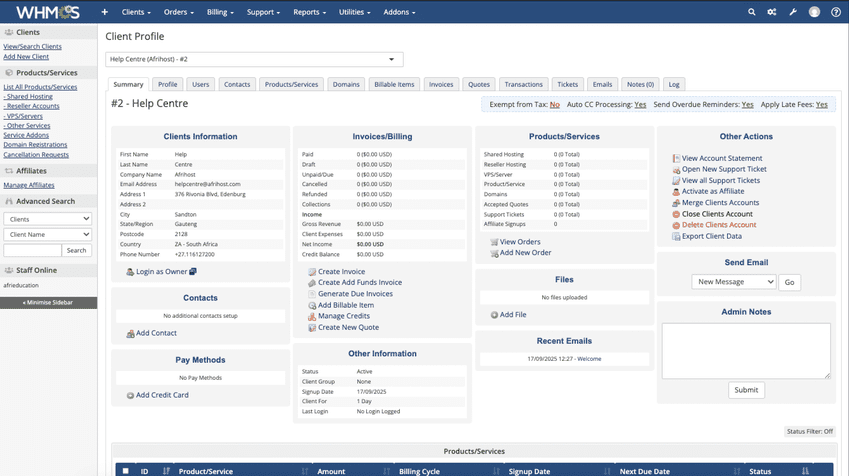Collapse sidebar with Minimise Sidebar bar
The width and height of the screenshot is (849, 476).
[x=48, y=302]
